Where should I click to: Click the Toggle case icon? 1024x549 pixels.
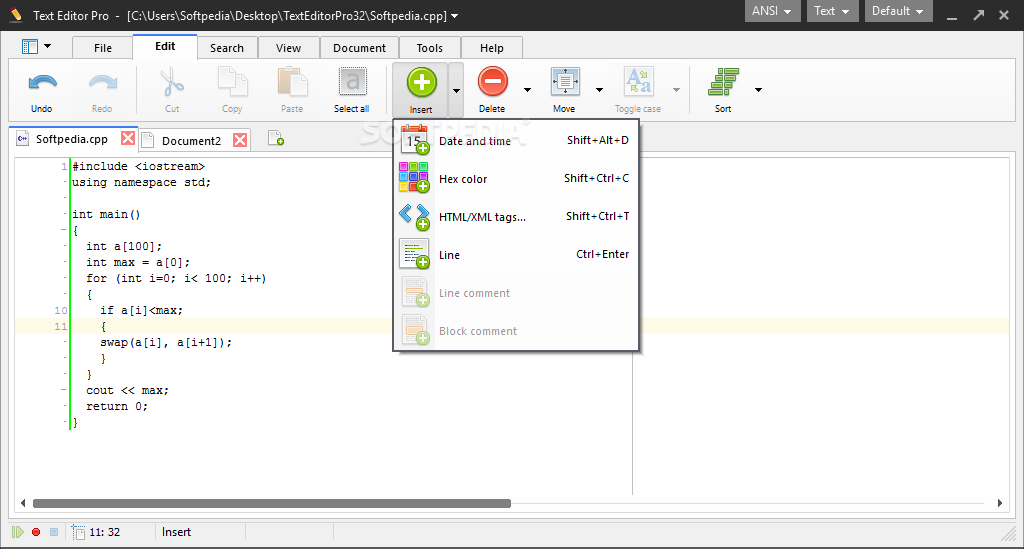638,82
